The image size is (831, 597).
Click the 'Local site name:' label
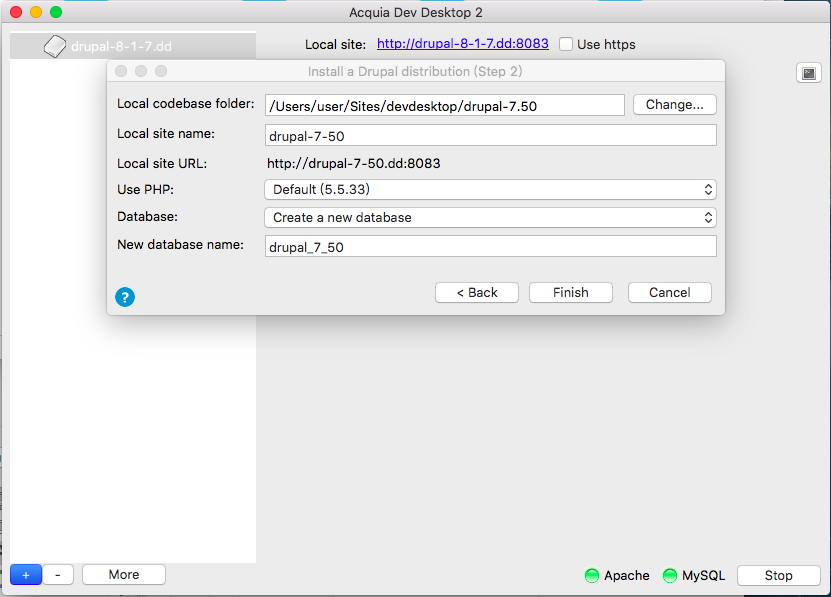pos(166,134)
